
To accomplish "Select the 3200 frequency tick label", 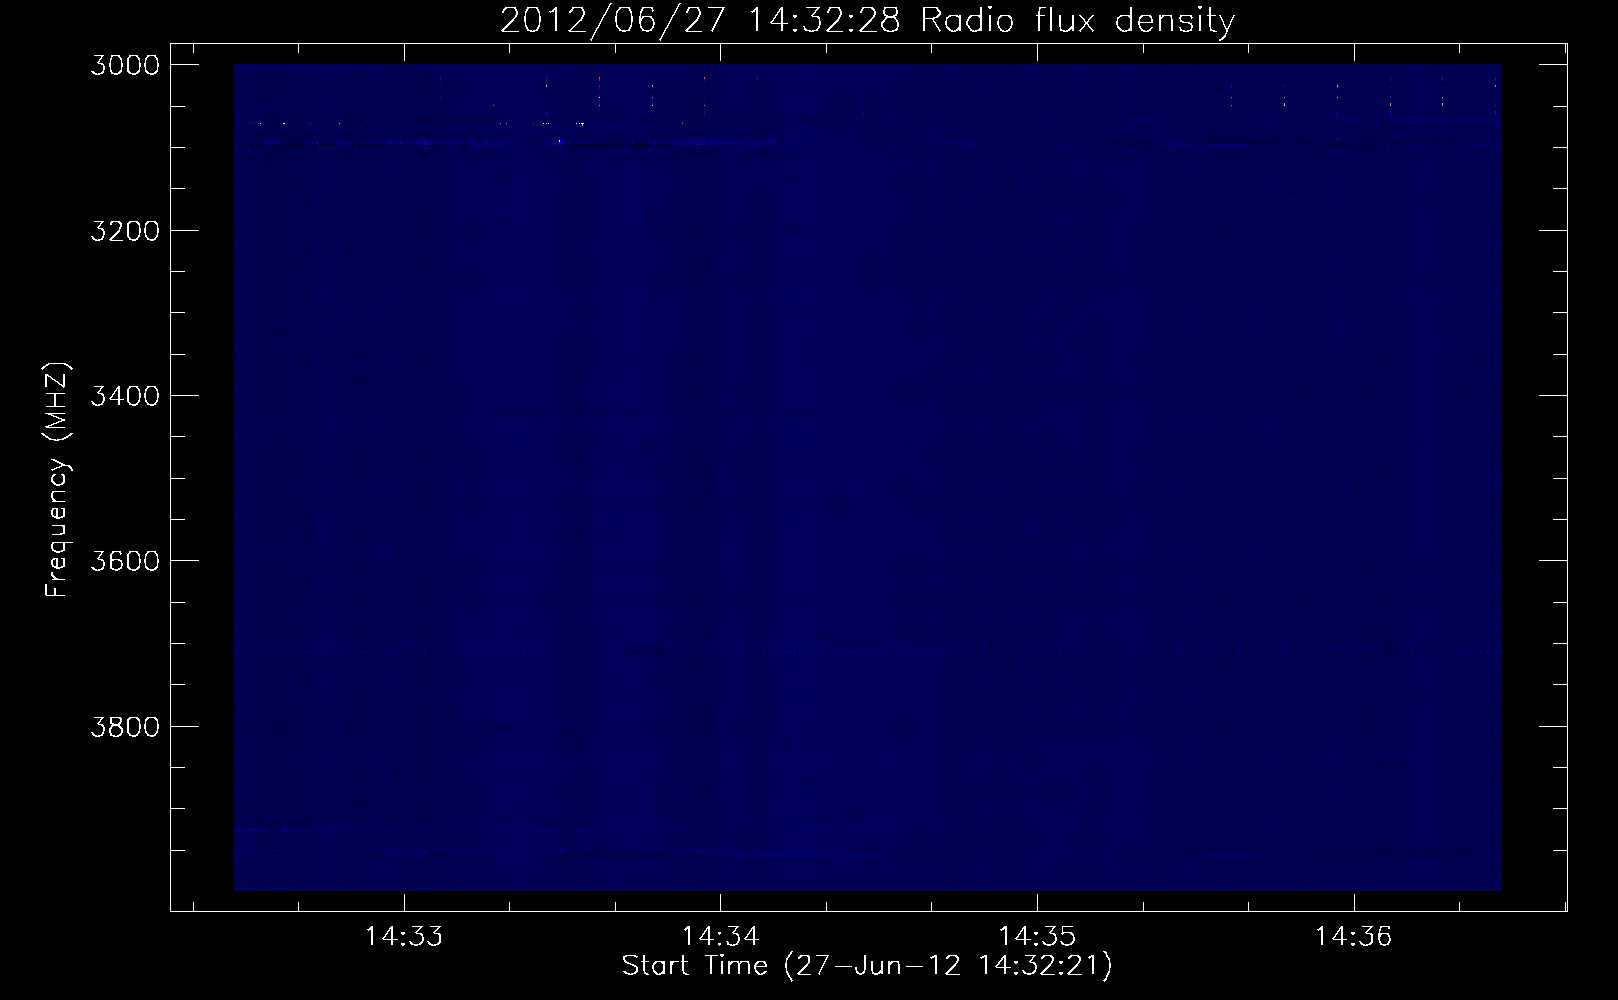I will (x=125, y=231).
